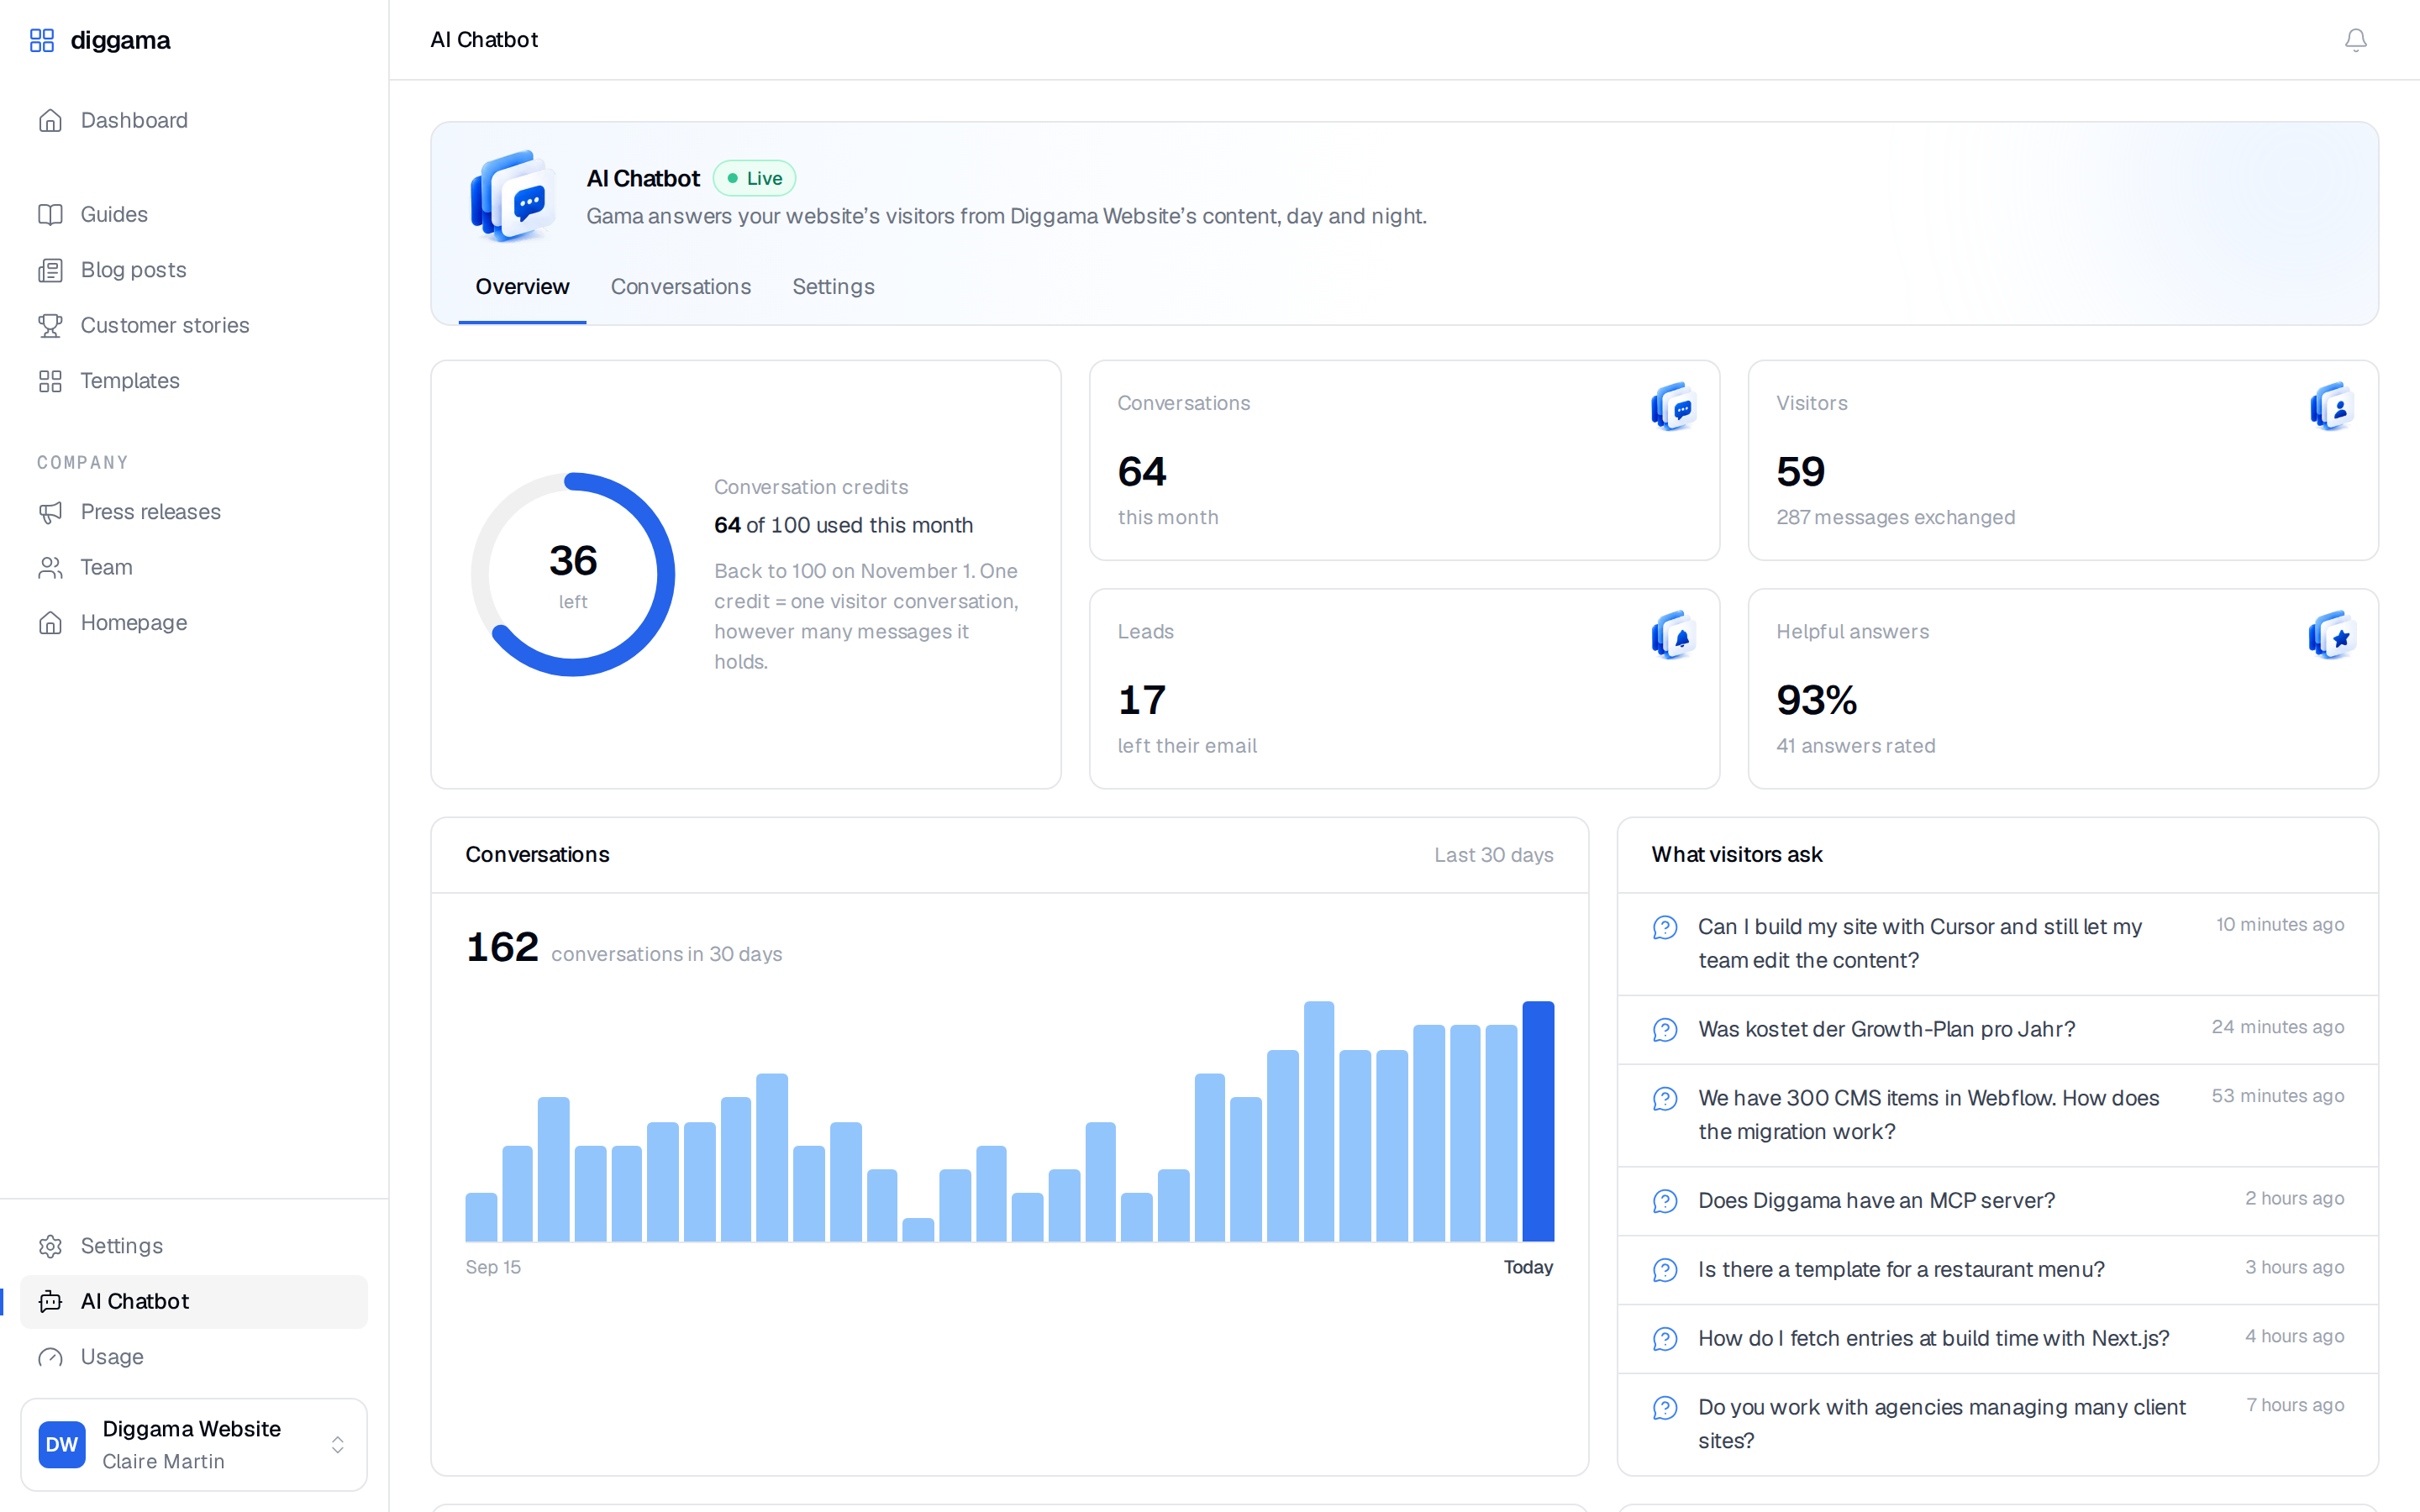Click the Leads 17 stat card
This screenshot has height=1512, width=2420.
click(1404, 688)
